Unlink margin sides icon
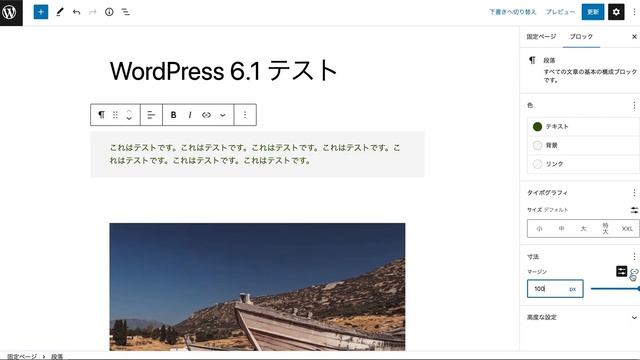 click(634, 272)
